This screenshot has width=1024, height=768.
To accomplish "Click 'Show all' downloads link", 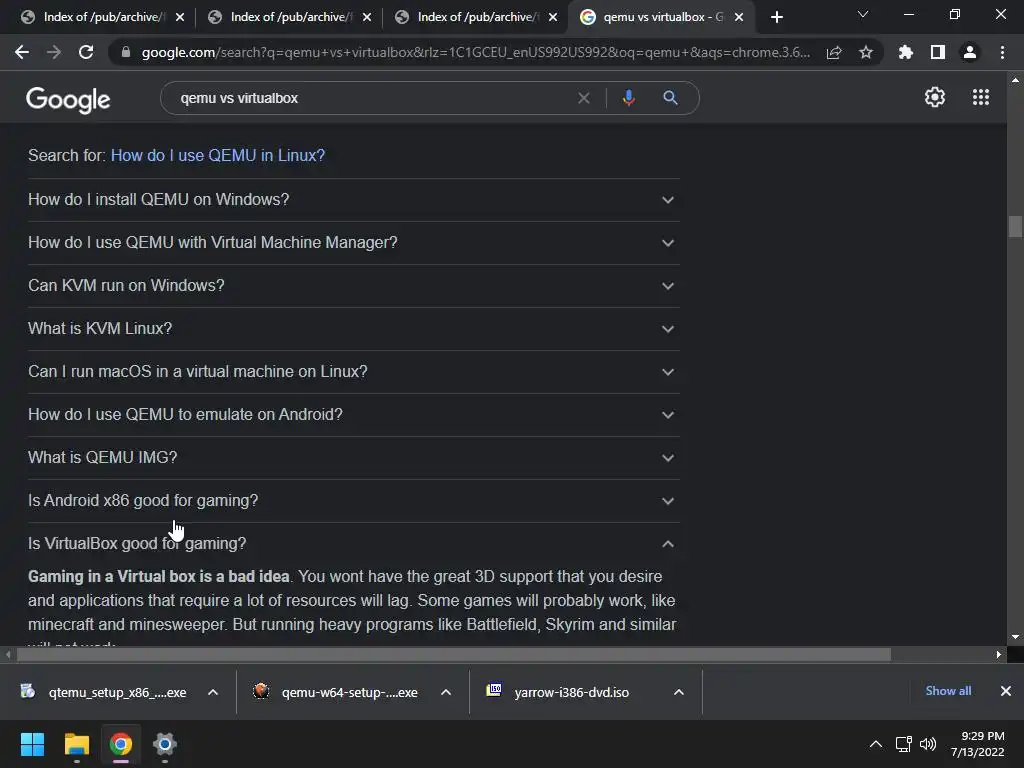I will (948, 691).
